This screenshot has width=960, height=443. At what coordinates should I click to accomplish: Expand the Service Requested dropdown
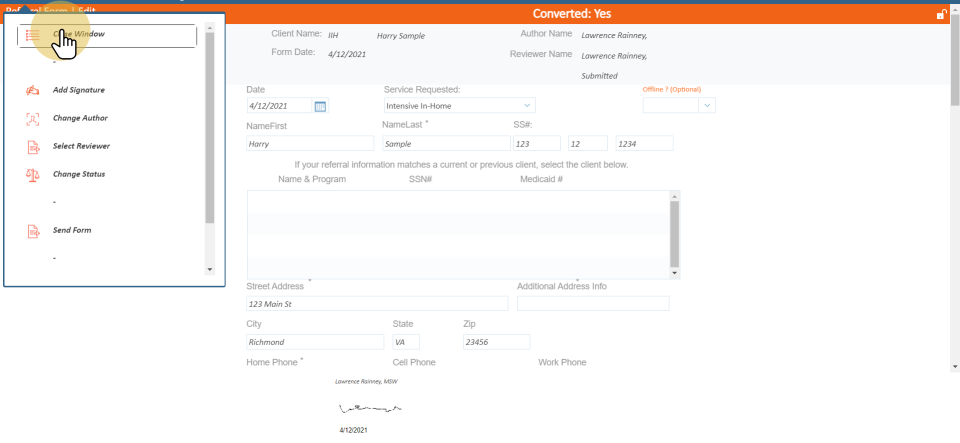(459, 105)
